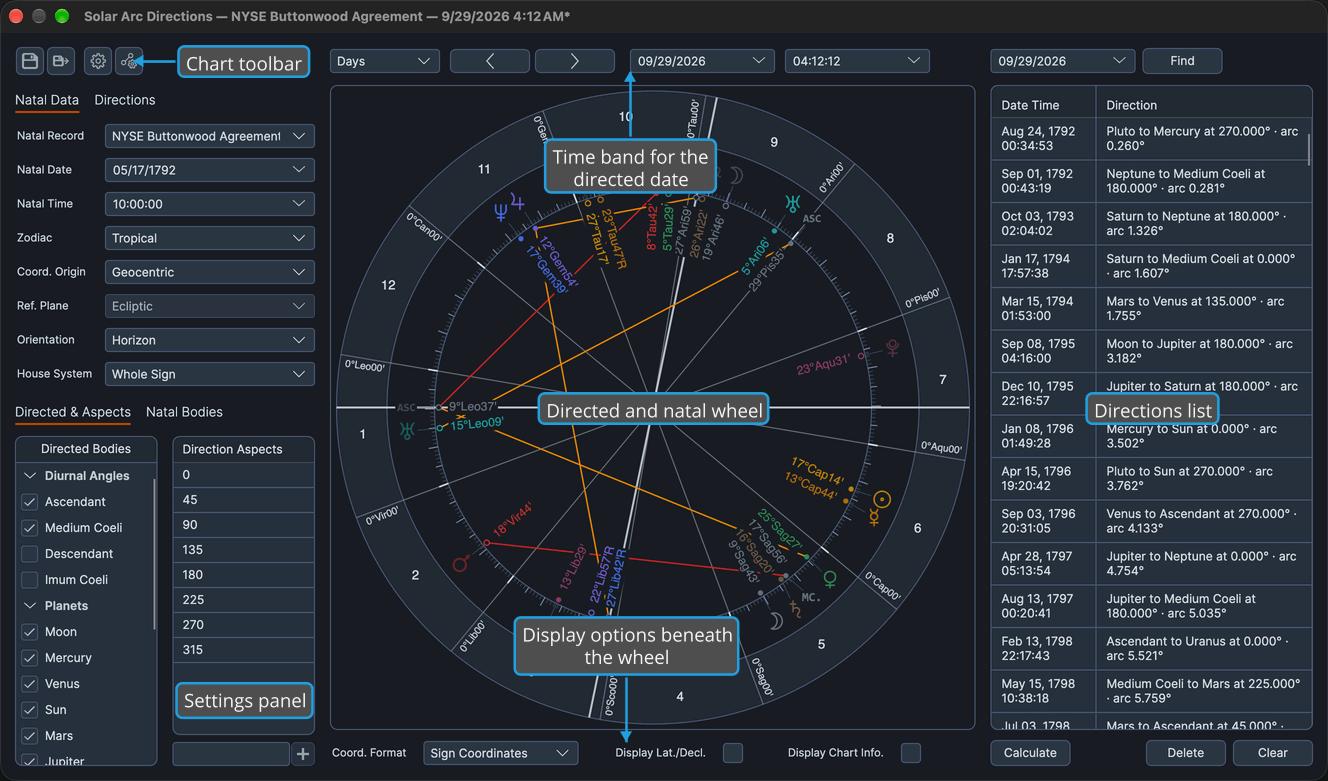Select aspect 225 in Direction Aspects

click(244, 600)
